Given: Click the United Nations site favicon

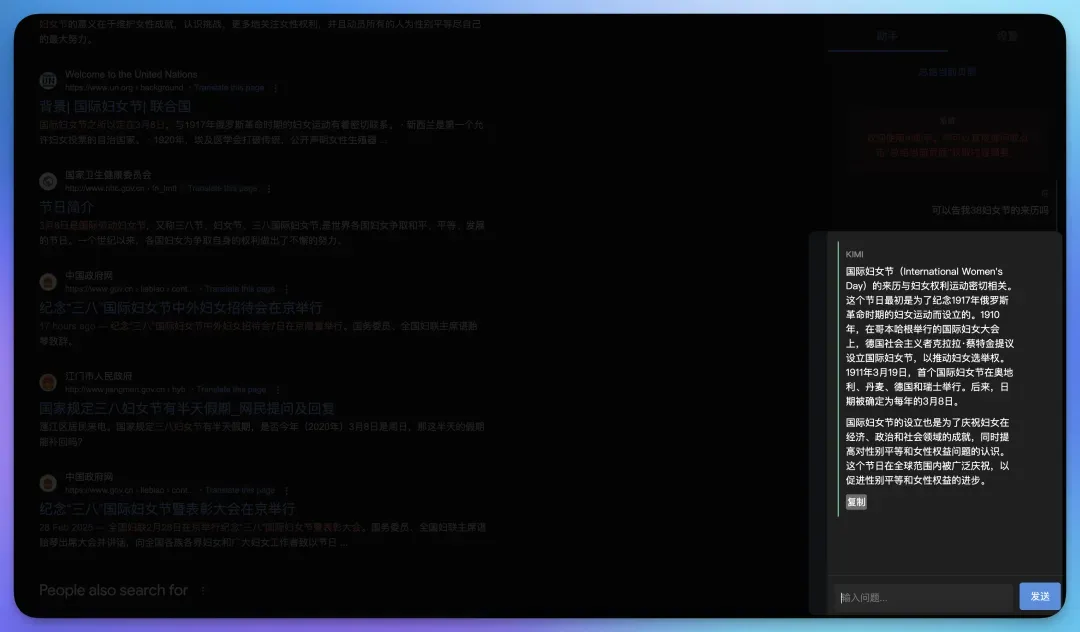Looking at the screenshot, I should 48,81.
